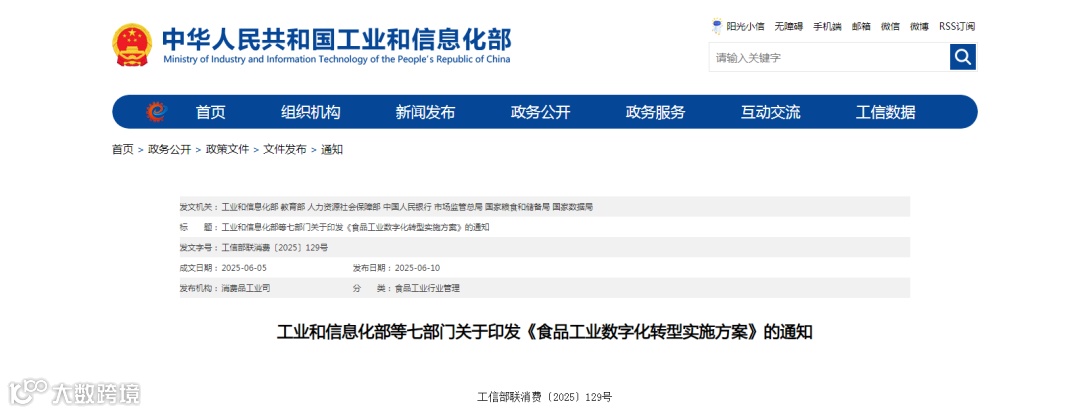Click the centered document number 工信部联消费〔2025〕129号
Viewport: 1080px width, 413px height.
point(545,397)
